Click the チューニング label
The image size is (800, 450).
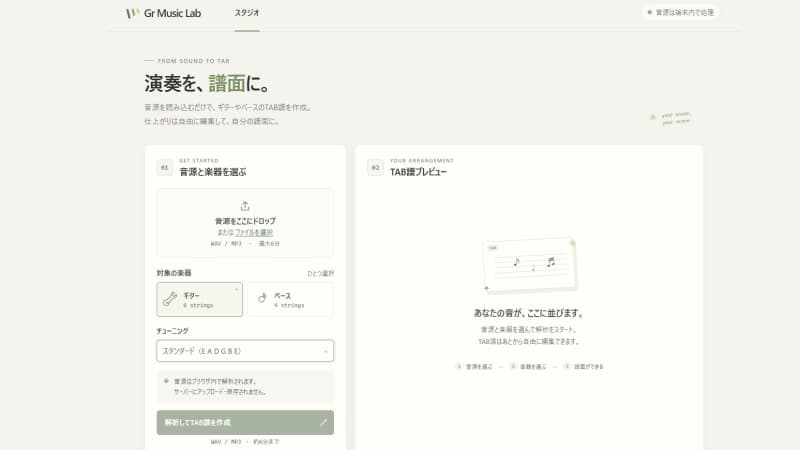[x=172, y=331]
